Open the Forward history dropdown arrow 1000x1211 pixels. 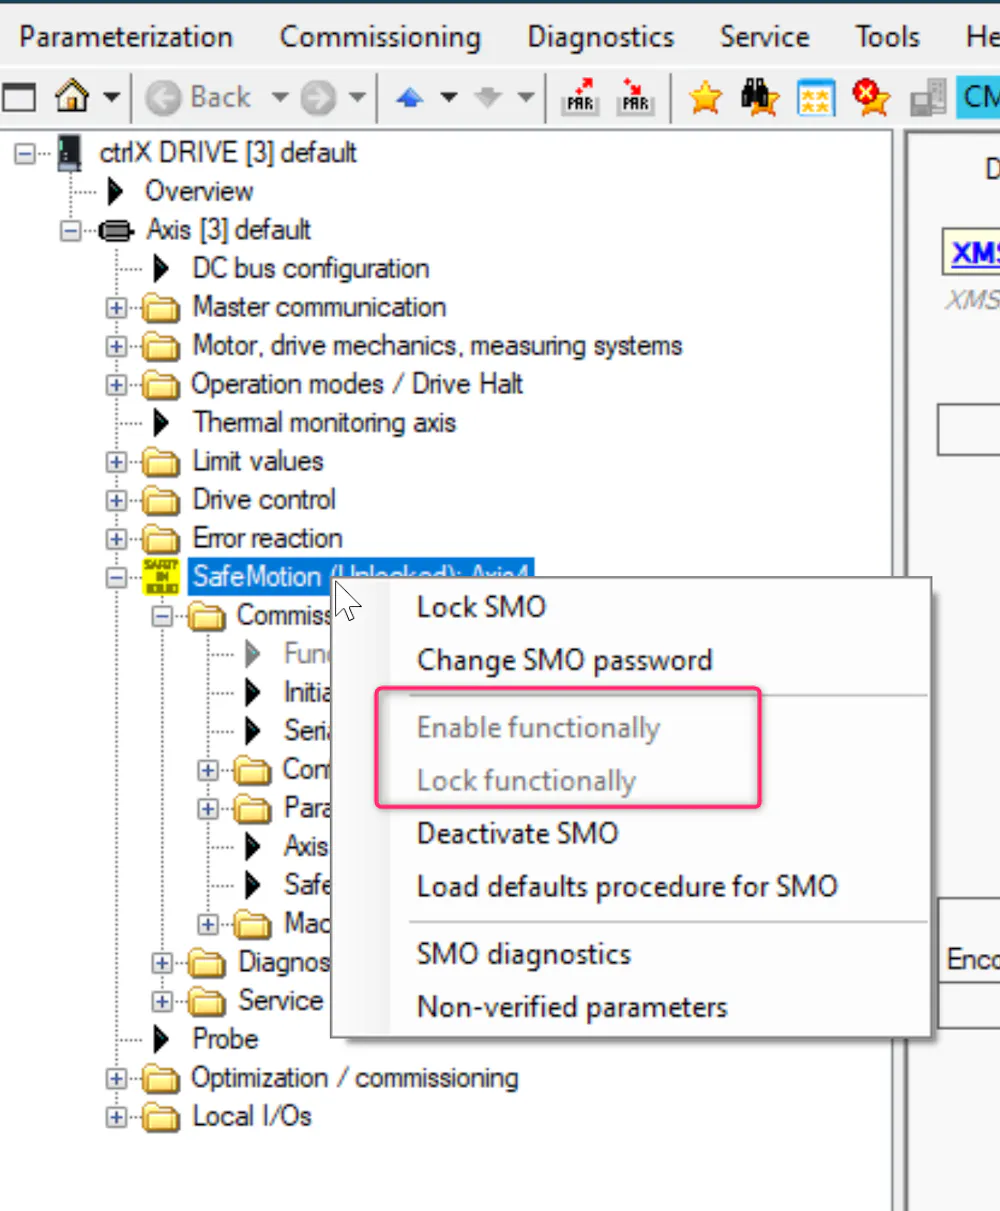point(357,98)
